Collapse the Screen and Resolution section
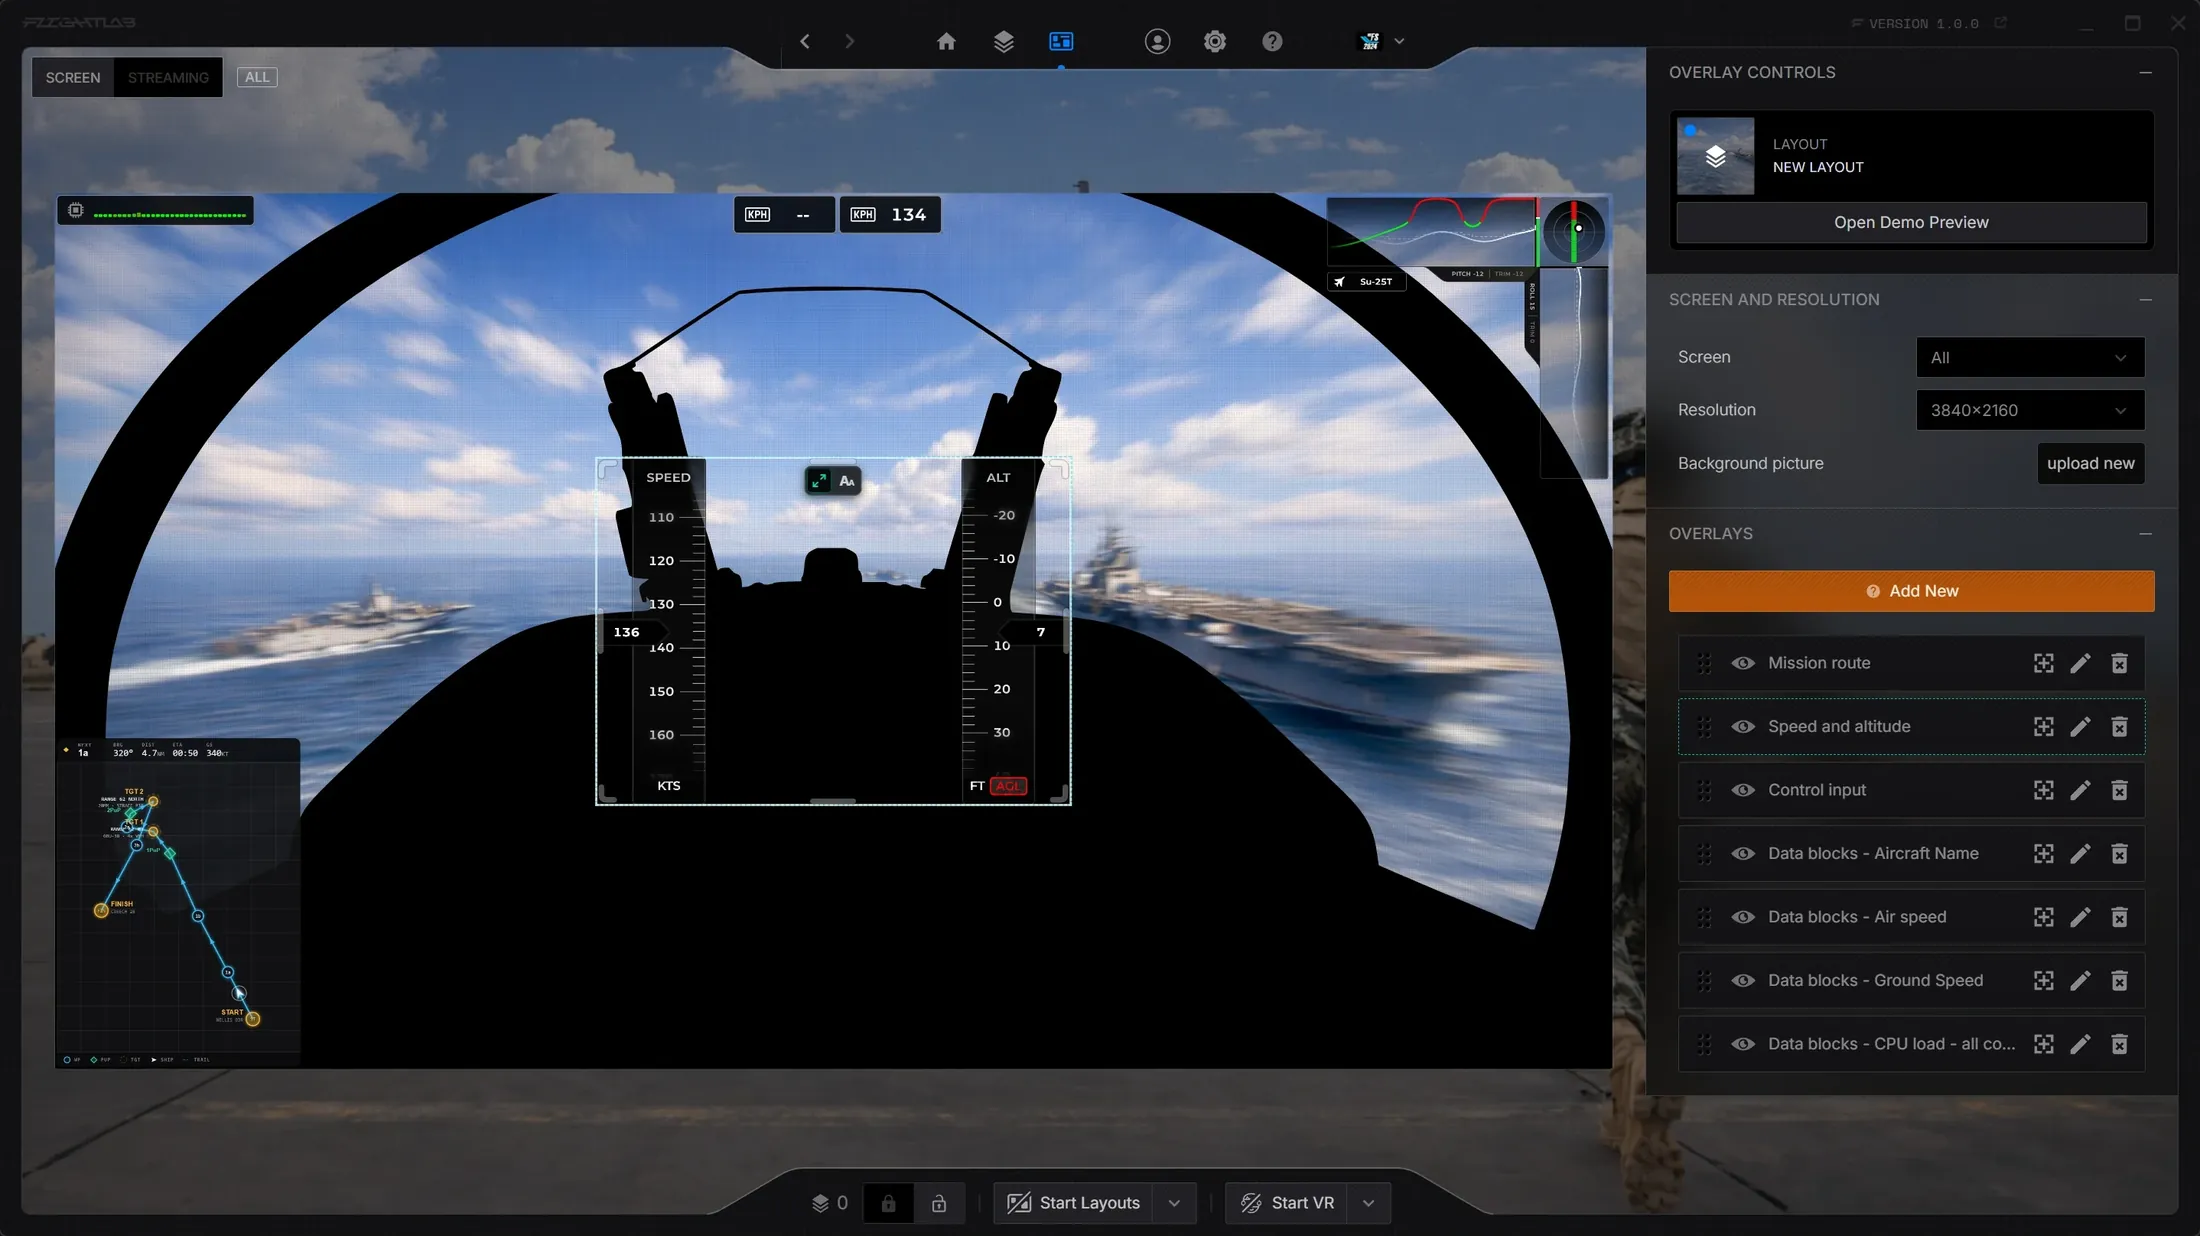This screenshot has height=1236, width=2200. point(2145,299)
